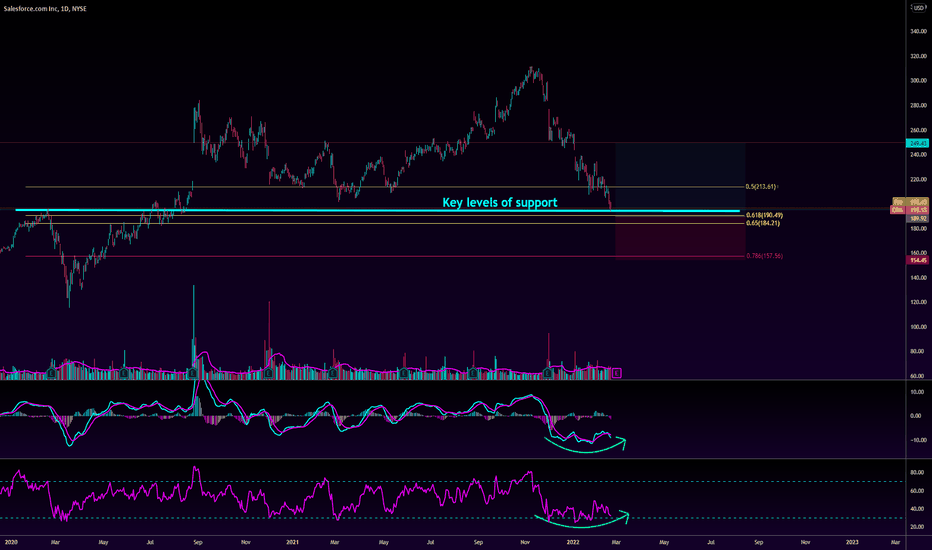This screenshot has width=932, height=550.
Task: Select the 'Key levels of support' text annotation
Action: pos(499,202)
